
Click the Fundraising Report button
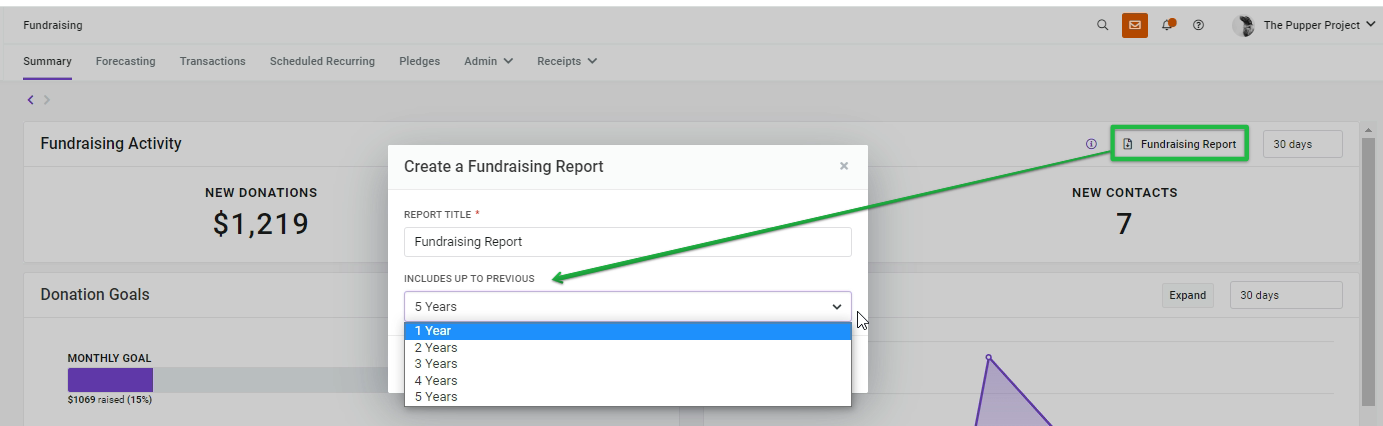click(1180, 144)
